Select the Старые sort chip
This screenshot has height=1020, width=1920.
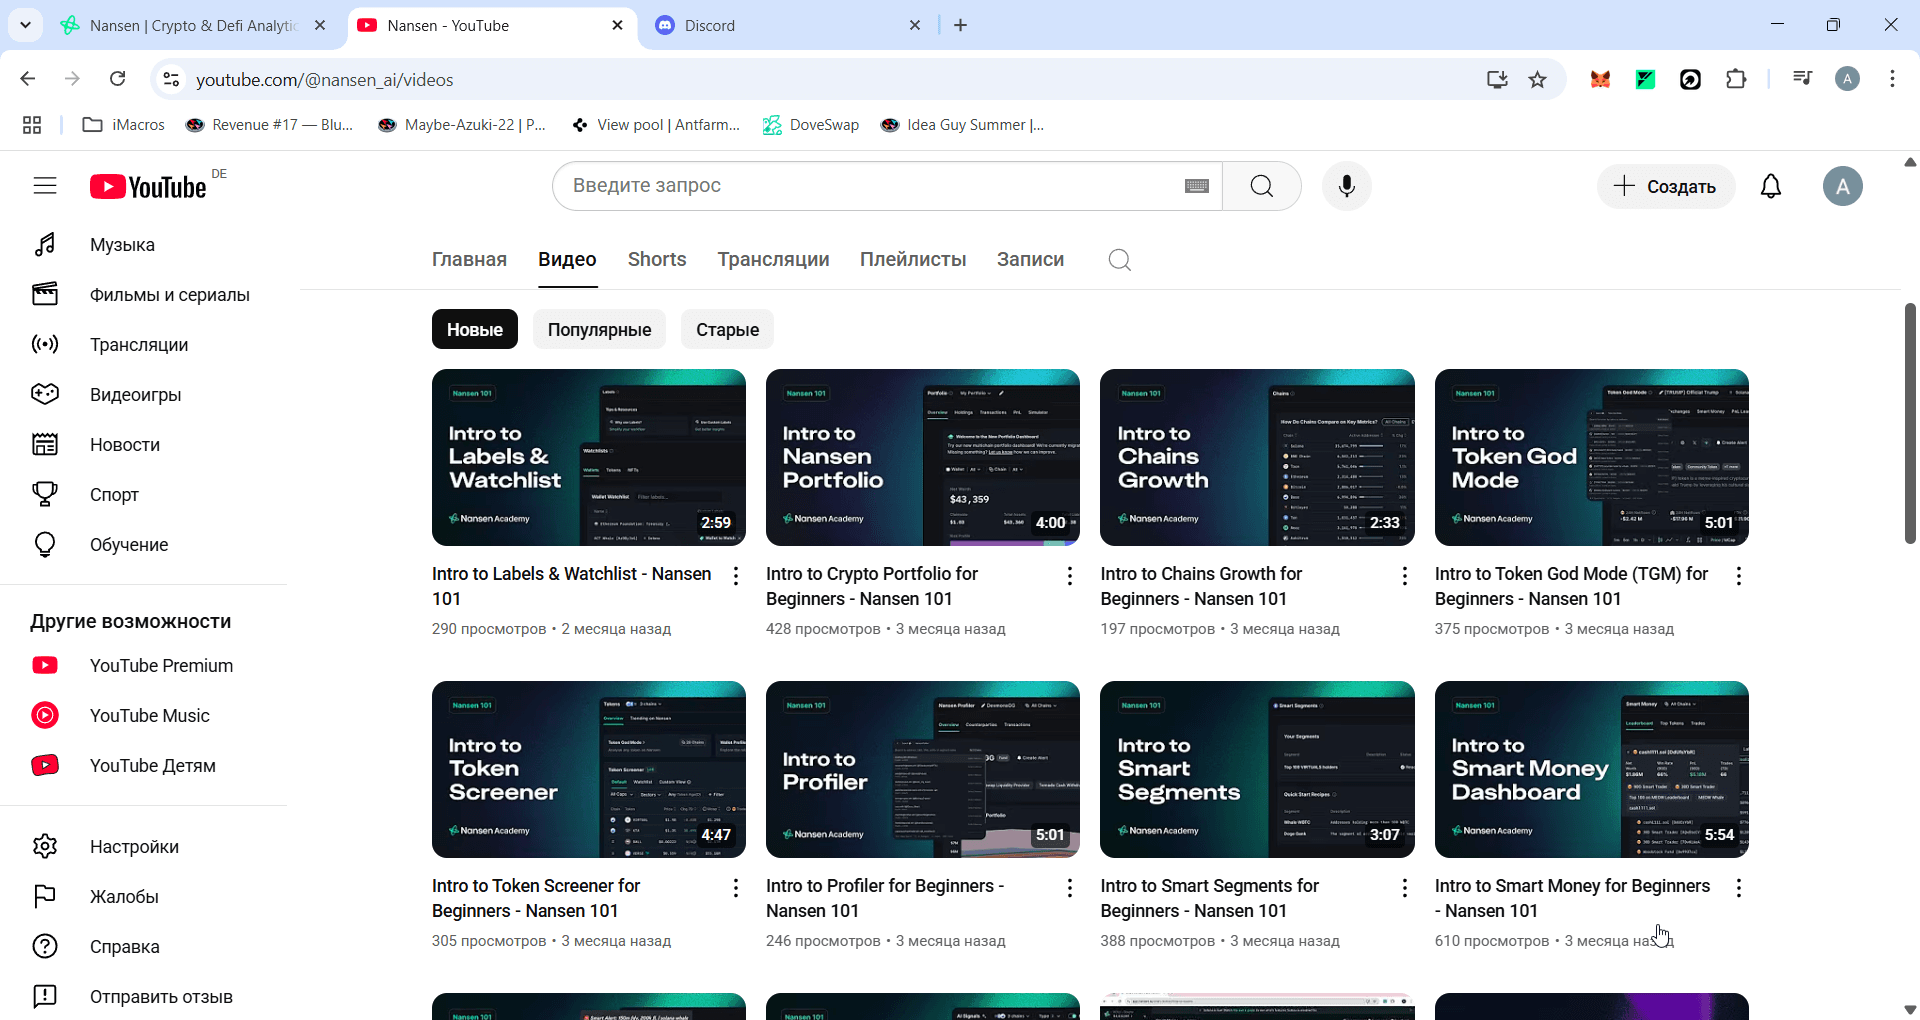pyautogui.click(x=727, y=330)
